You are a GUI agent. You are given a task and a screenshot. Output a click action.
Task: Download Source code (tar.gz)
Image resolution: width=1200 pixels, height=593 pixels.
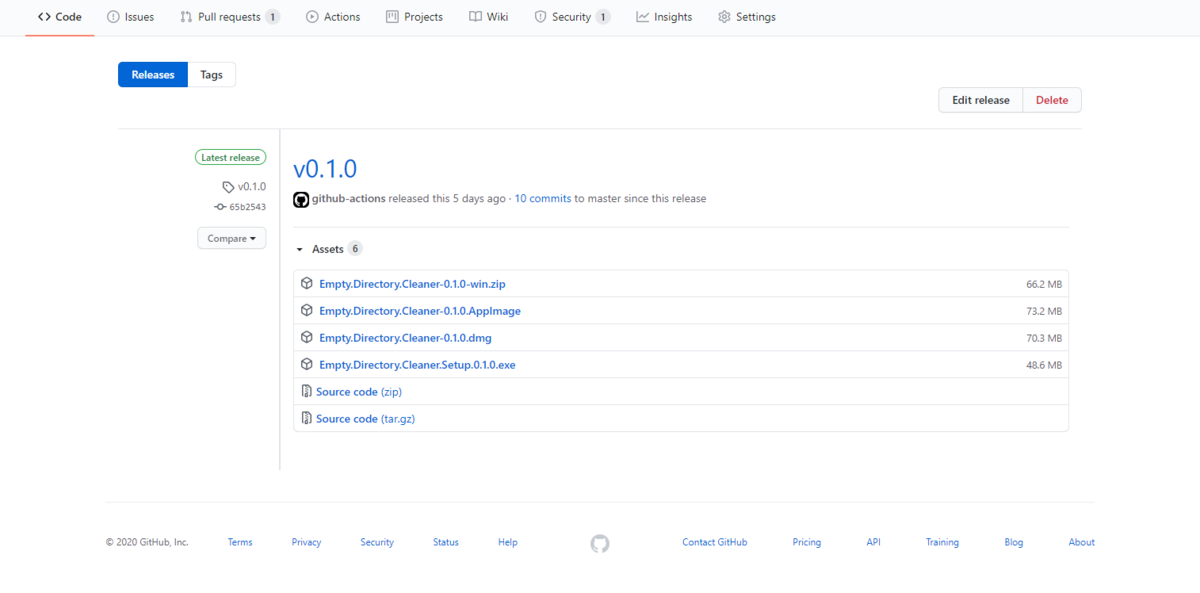[365, 419]
